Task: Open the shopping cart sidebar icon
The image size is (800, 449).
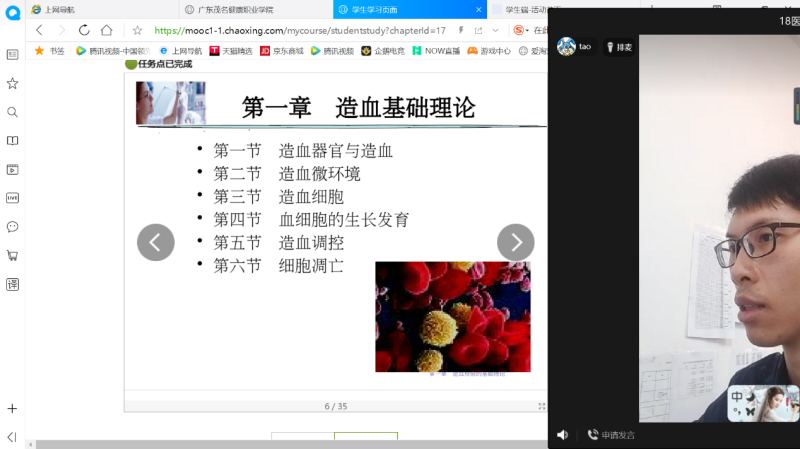Action: [12, 255]
